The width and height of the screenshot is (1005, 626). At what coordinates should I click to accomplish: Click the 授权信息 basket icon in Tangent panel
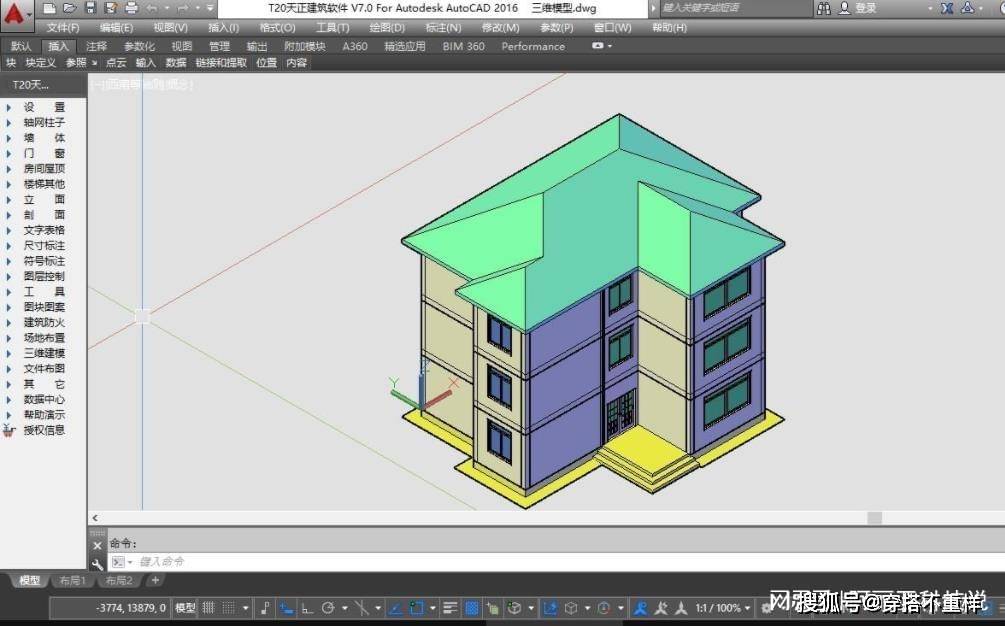click(8, 431)
